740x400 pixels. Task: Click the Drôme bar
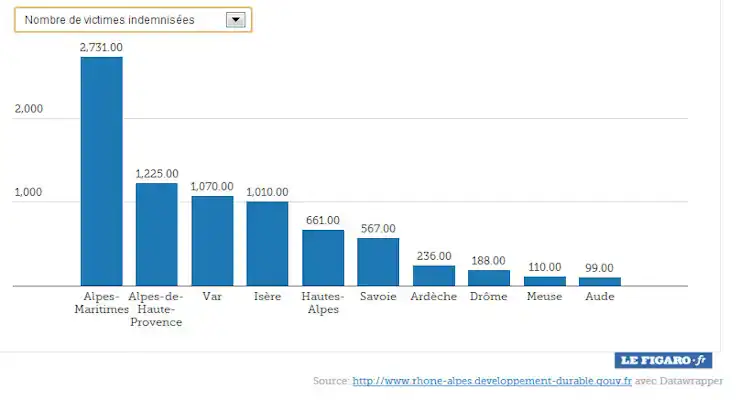coord(489,278)
